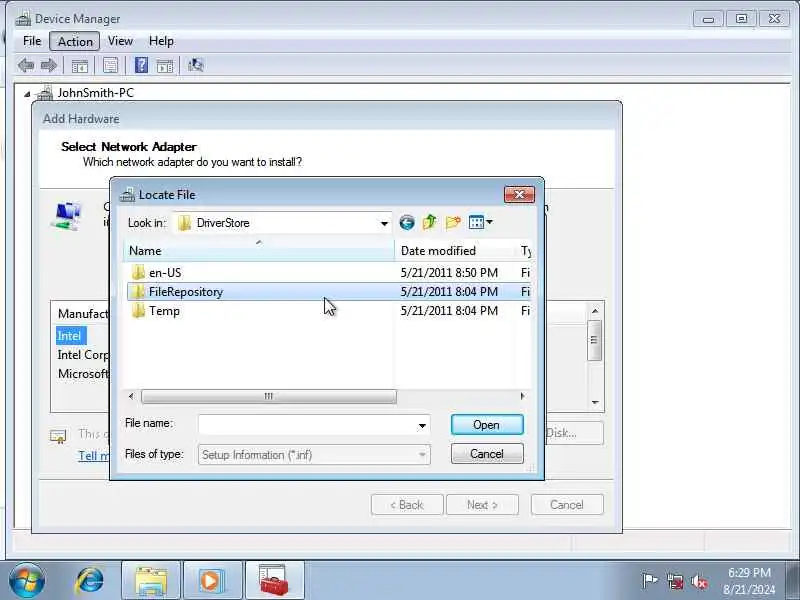
Task: Close the Locate File dialog
Action: [519, 194]
